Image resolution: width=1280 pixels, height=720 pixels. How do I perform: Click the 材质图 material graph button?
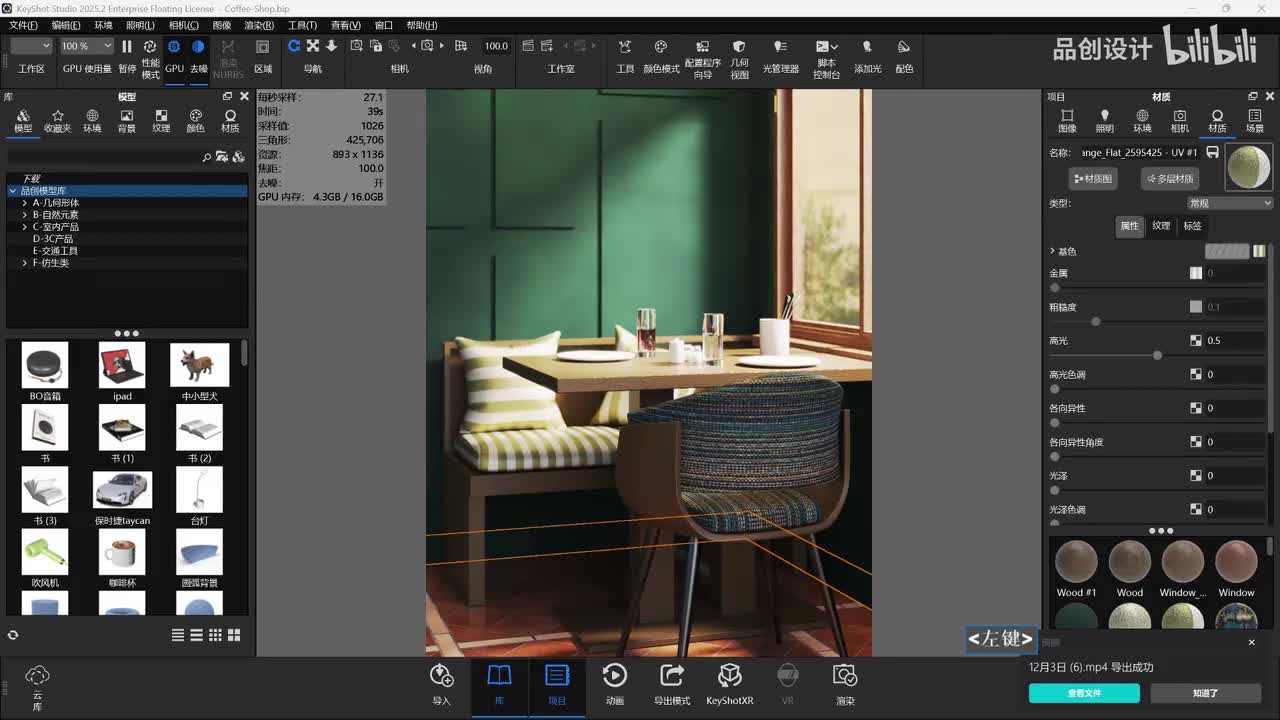pyautogui.click(x=1093, y=179)
